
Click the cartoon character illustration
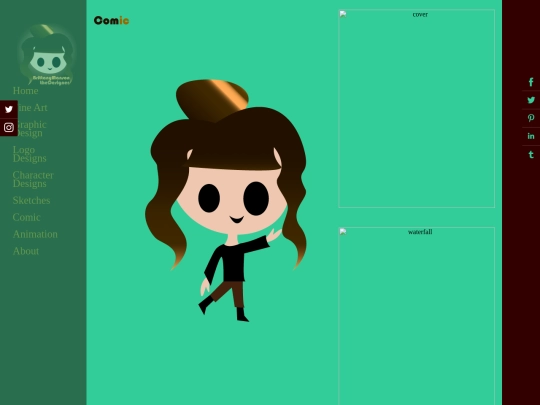click(x=226, y=201)
